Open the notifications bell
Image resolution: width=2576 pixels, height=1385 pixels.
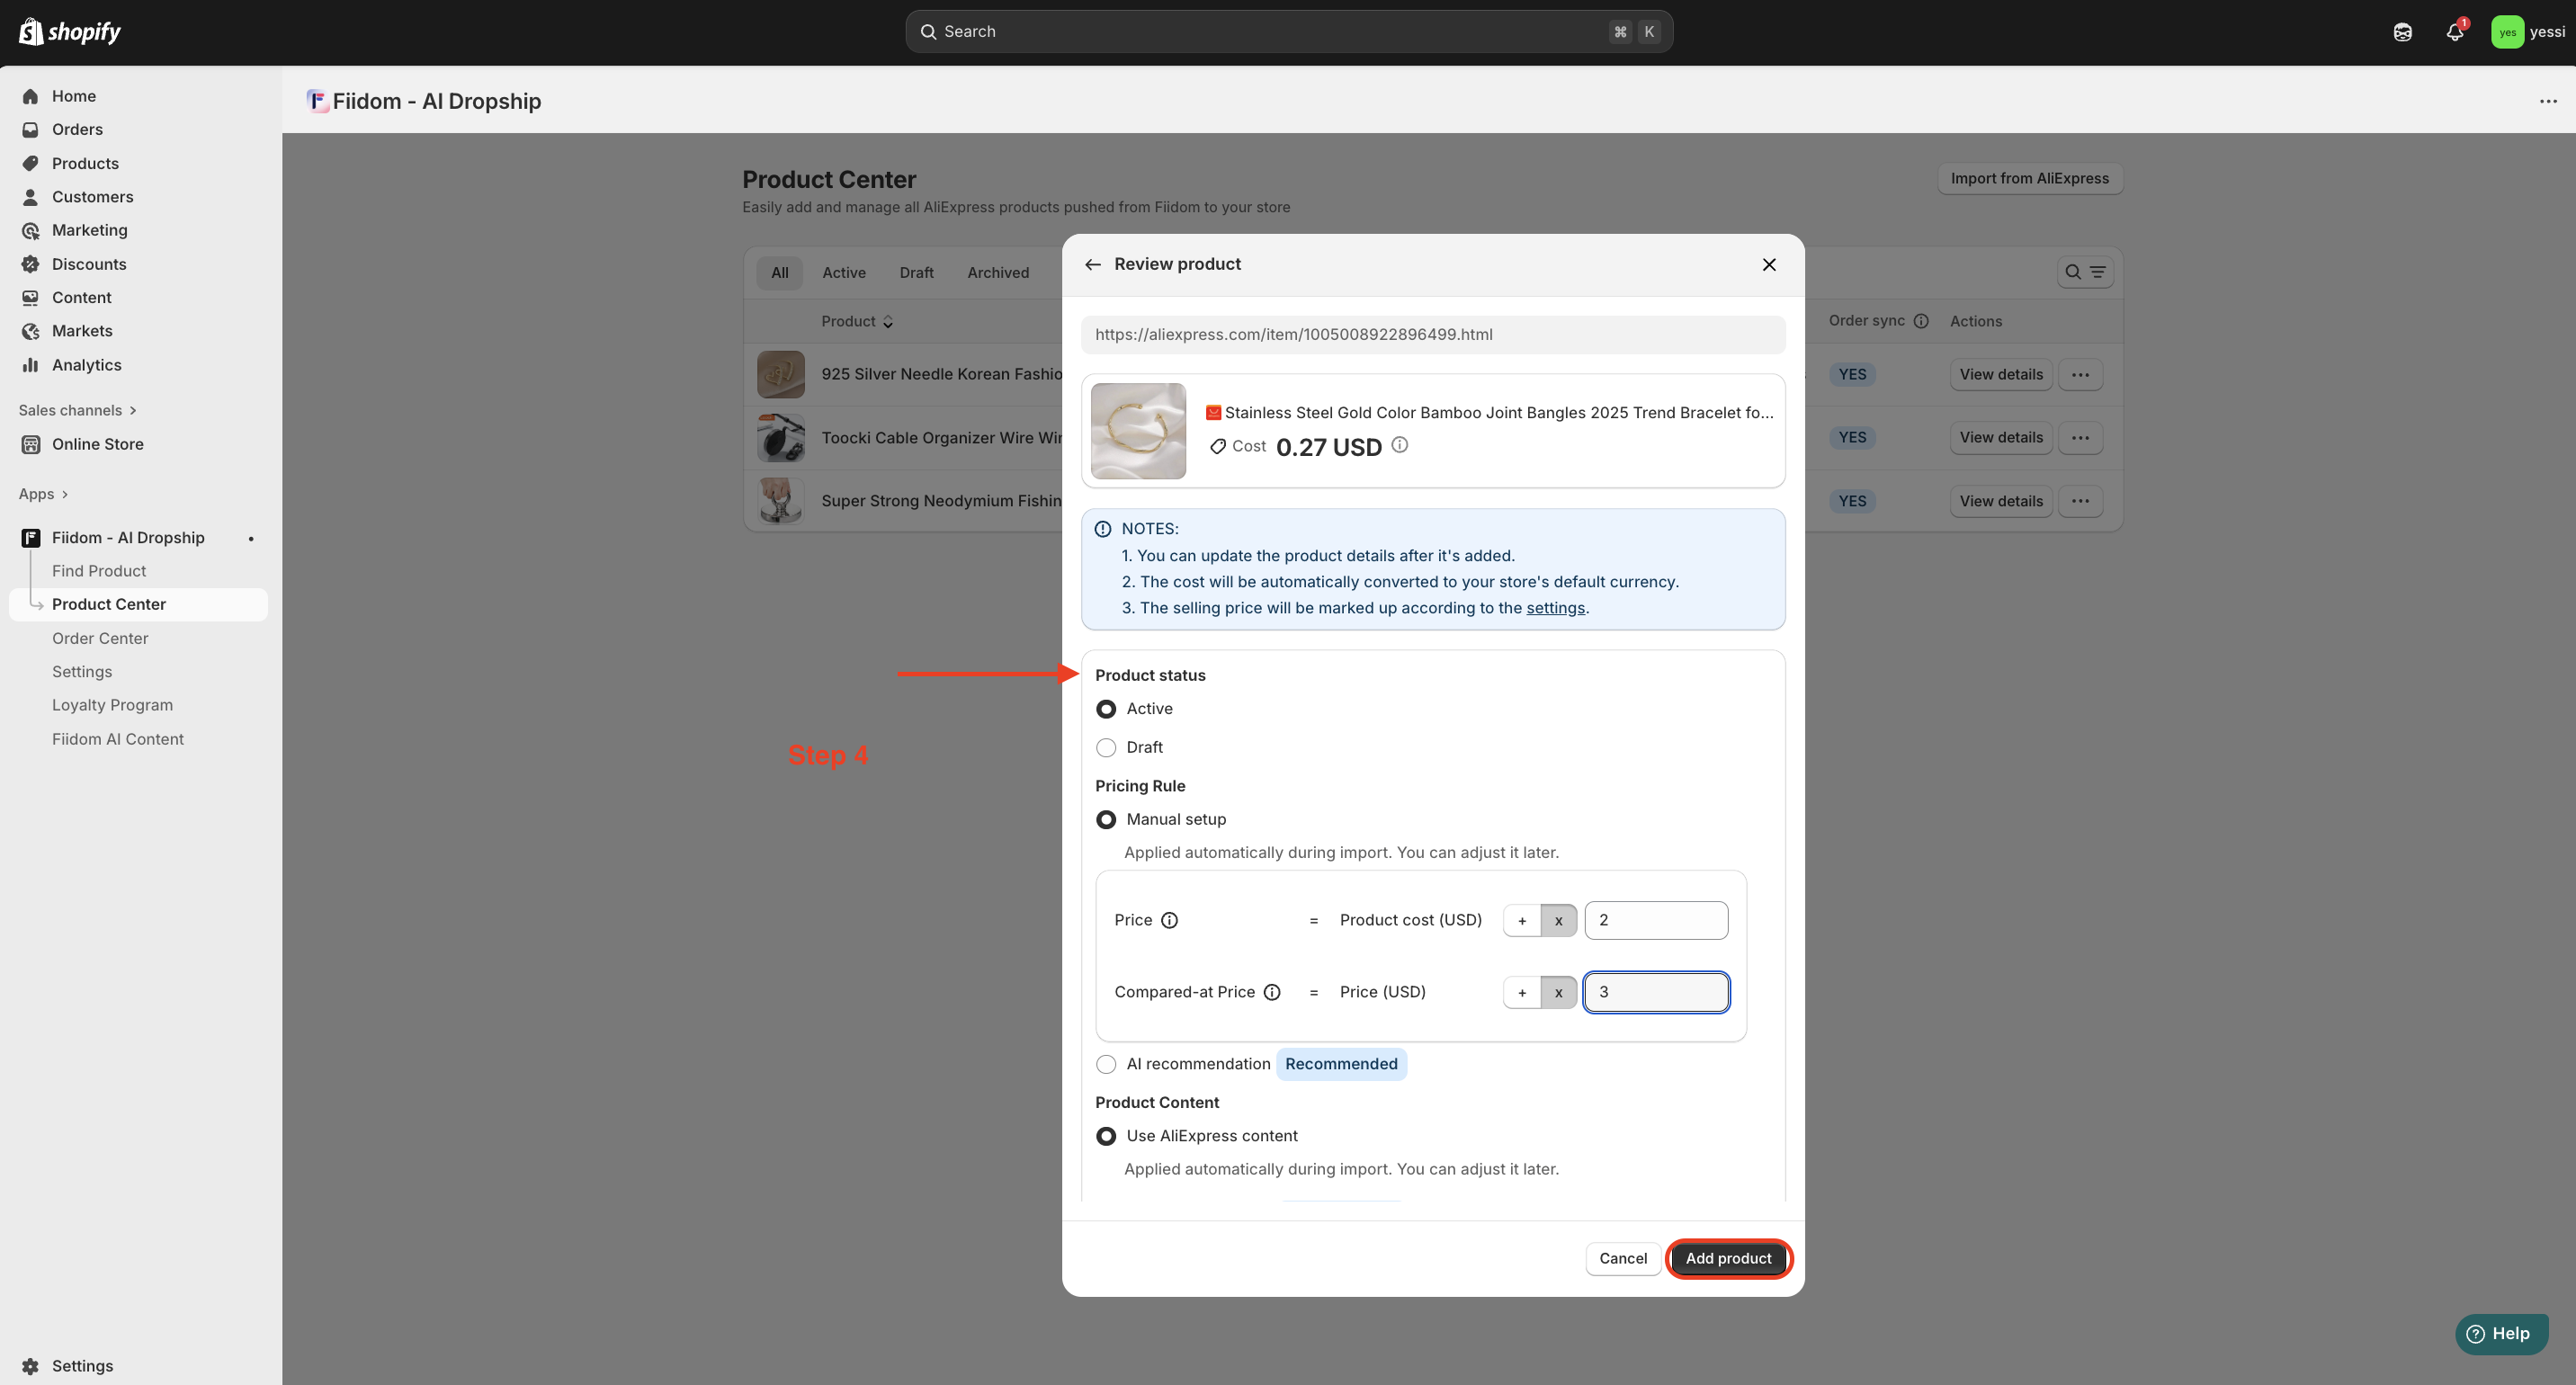coord(2454,32)
